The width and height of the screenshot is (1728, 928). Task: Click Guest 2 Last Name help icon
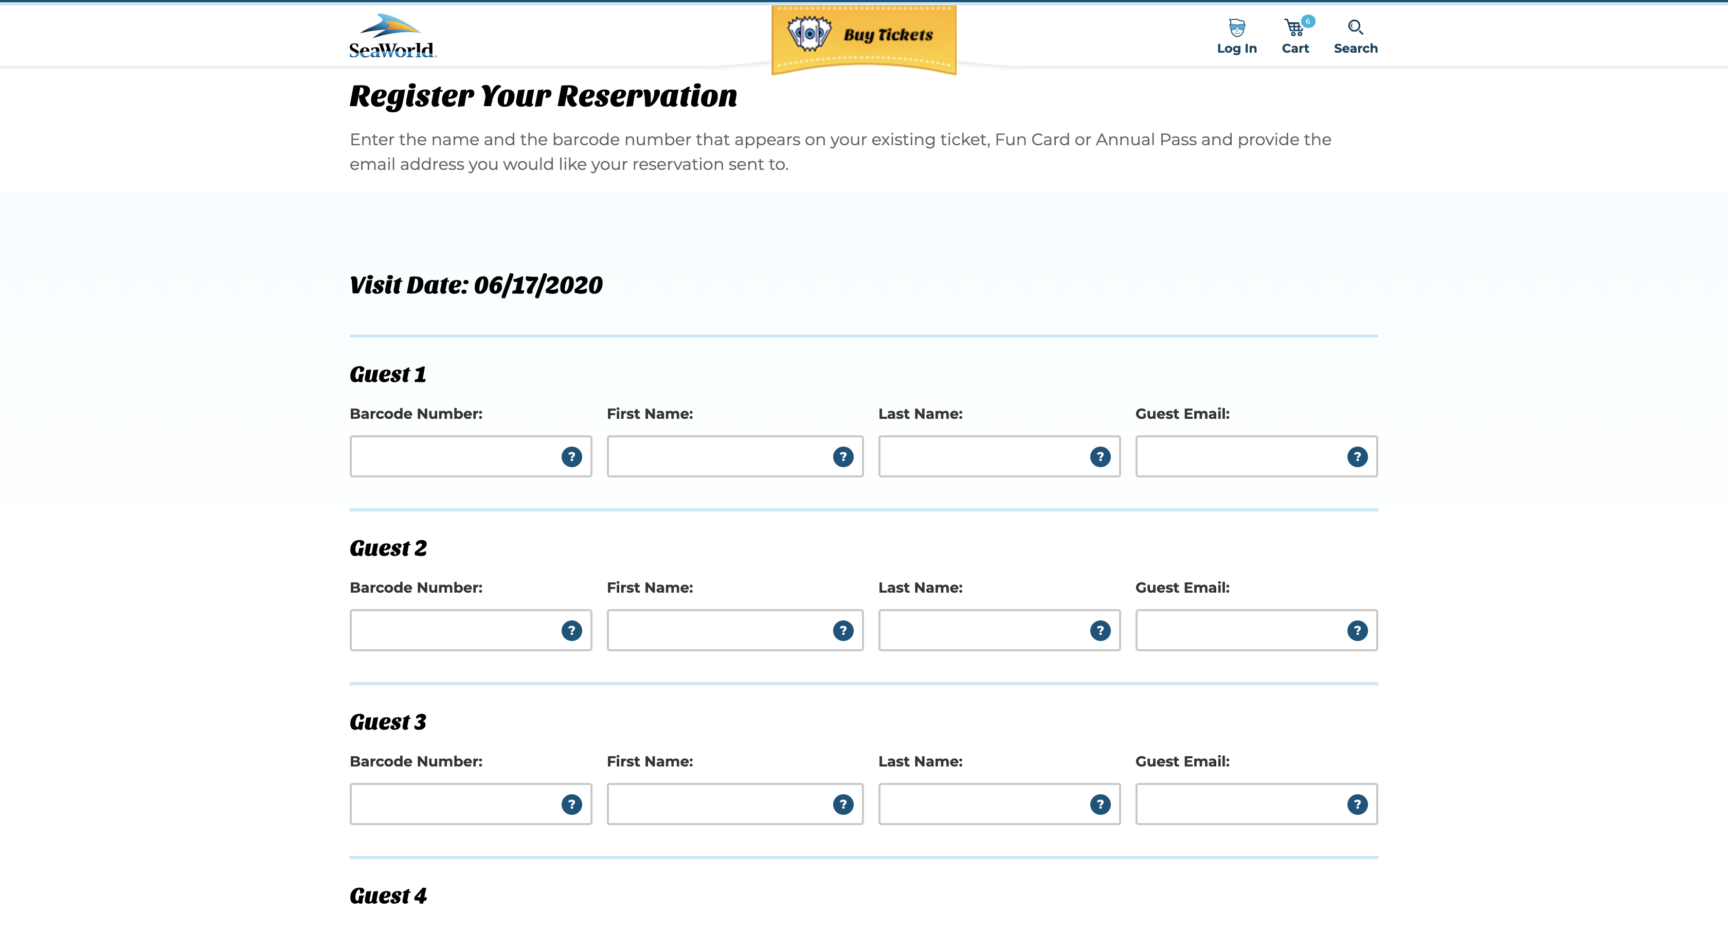pos(1100,631)
